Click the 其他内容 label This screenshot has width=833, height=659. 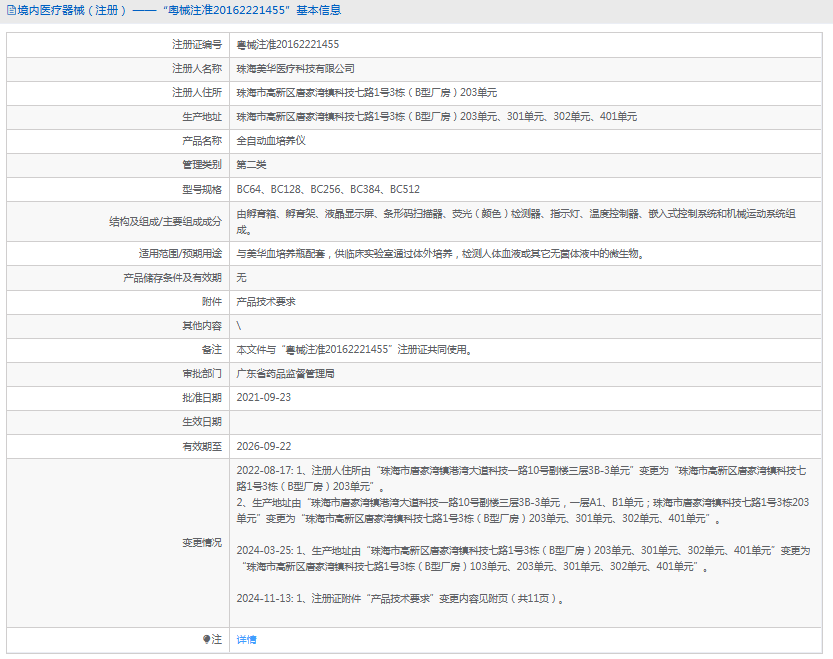click(202, 326)
